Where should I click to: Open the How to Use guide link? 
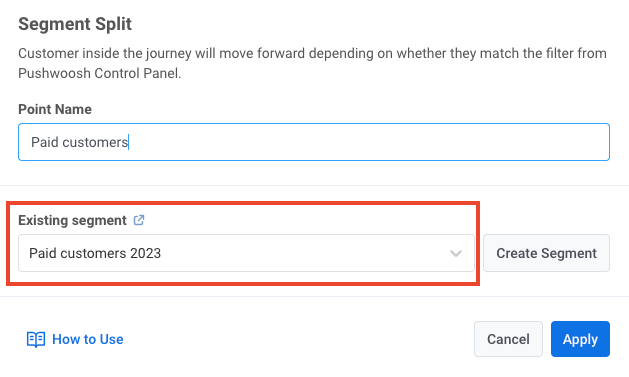coord(88,339)
